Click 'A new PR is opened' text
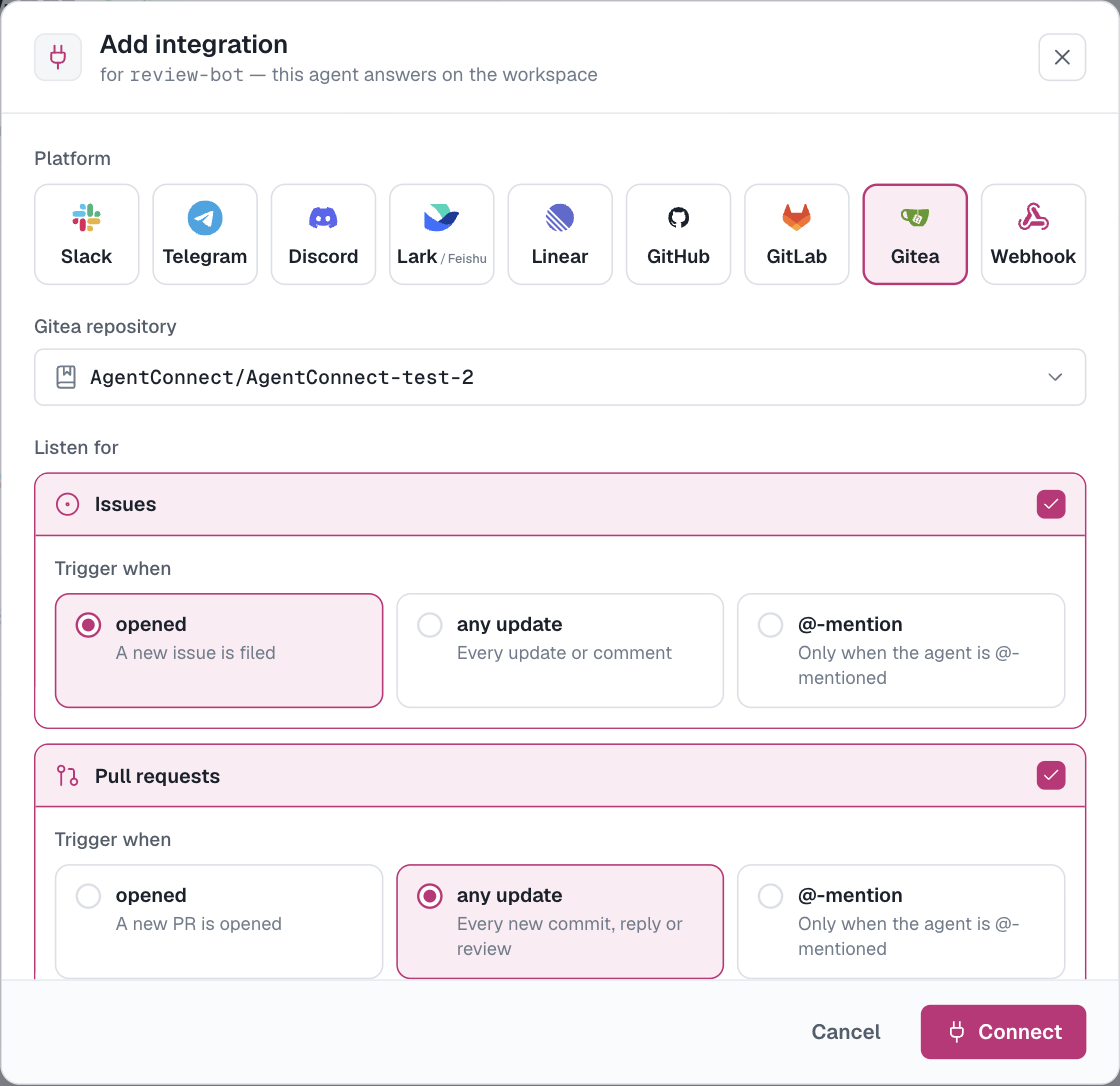1120x1086 pixels. pyautogui.click(x=199, y=924)
